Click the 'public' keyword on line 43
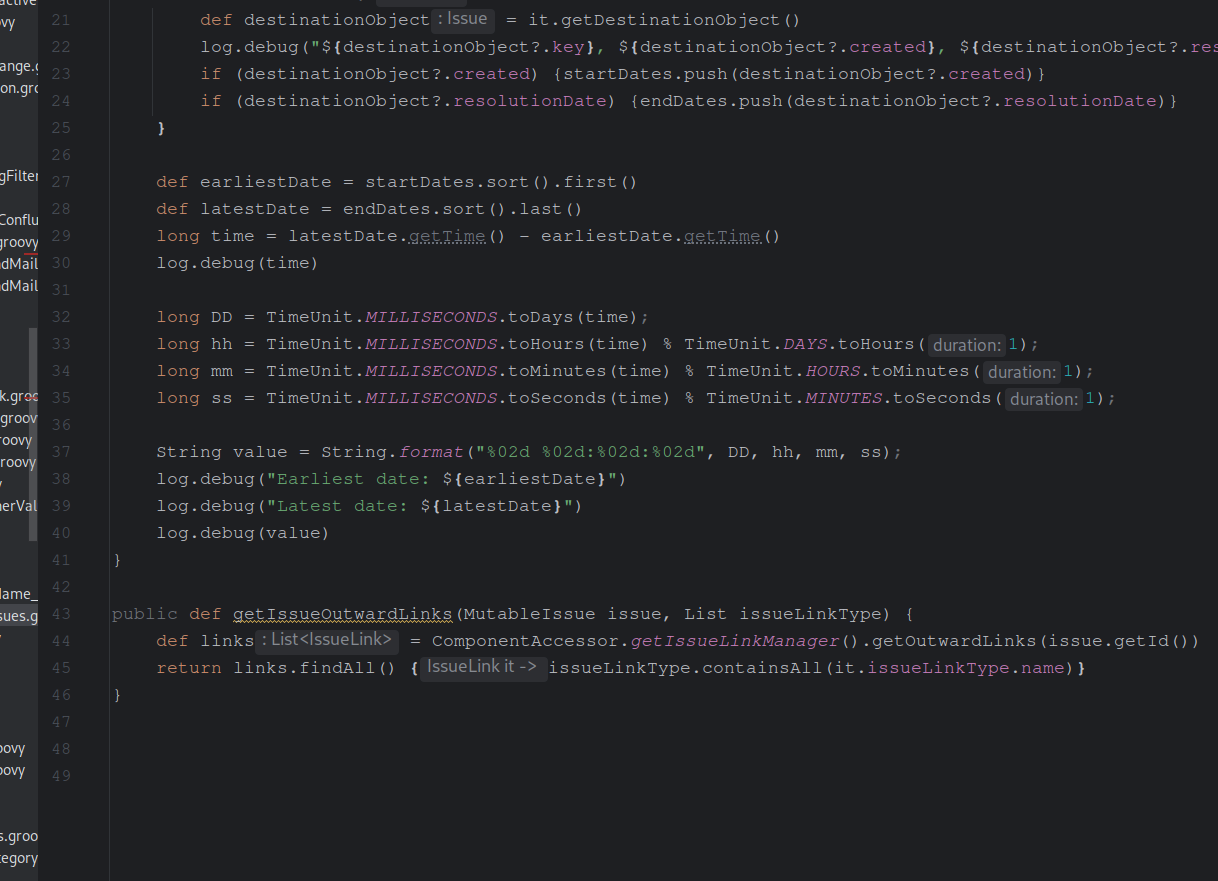The height and width of the screenshot is (881, 1218). point(145,614)
